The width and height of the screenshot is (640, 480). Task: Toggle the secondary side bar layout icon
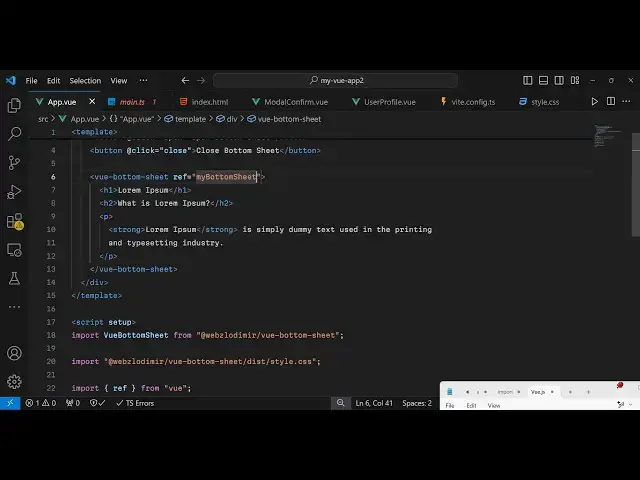pyautogui.click(x=559, y=80)
